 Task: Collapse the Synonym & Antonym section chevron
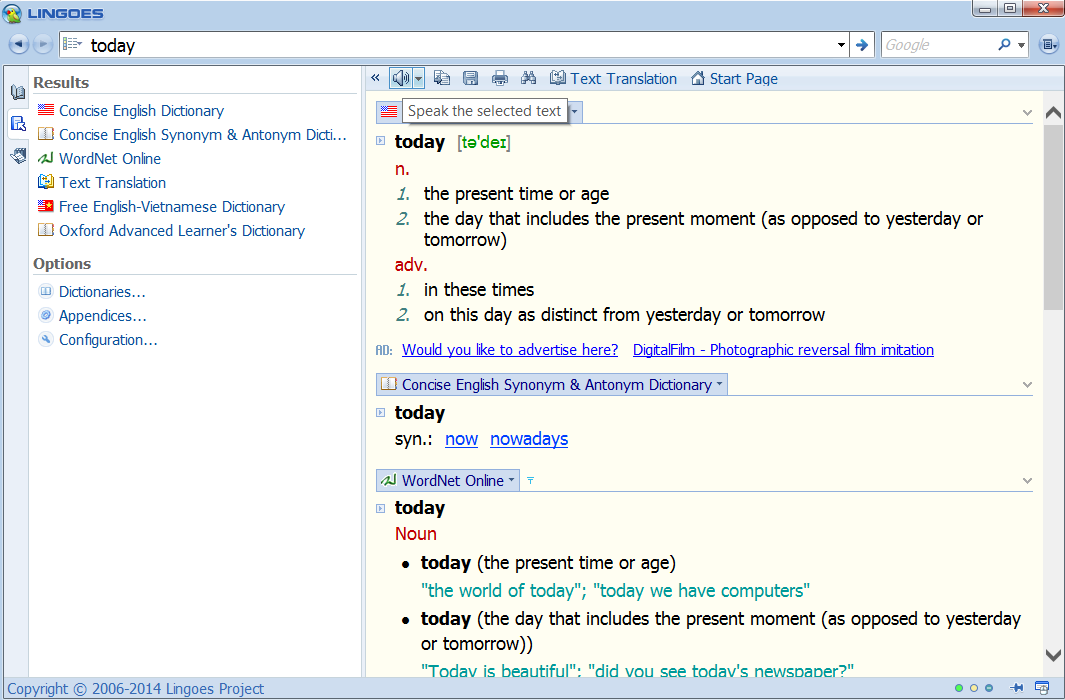click(1027, 385)
